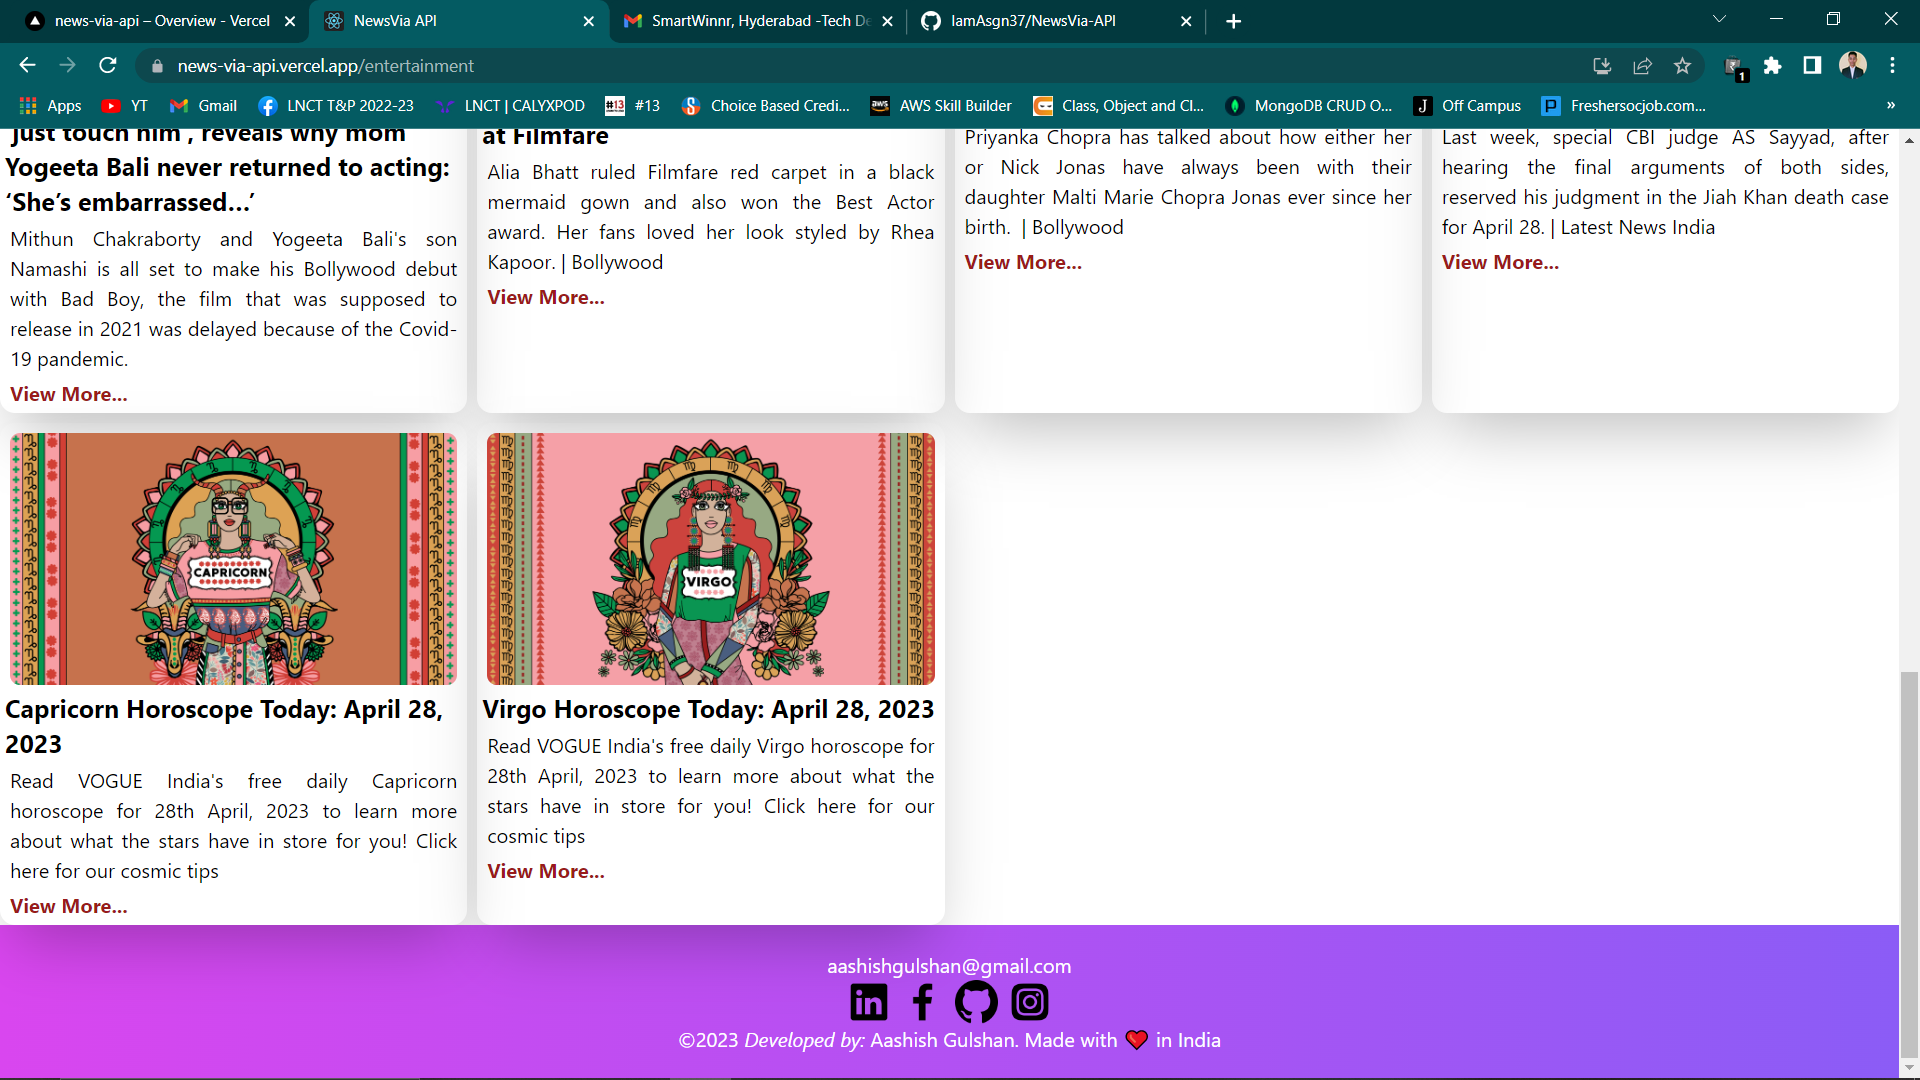Open the tab search dropdown arrow
Image resolution: width=1920 pixels, height=1080 pixels.
tap(1719, 19)
